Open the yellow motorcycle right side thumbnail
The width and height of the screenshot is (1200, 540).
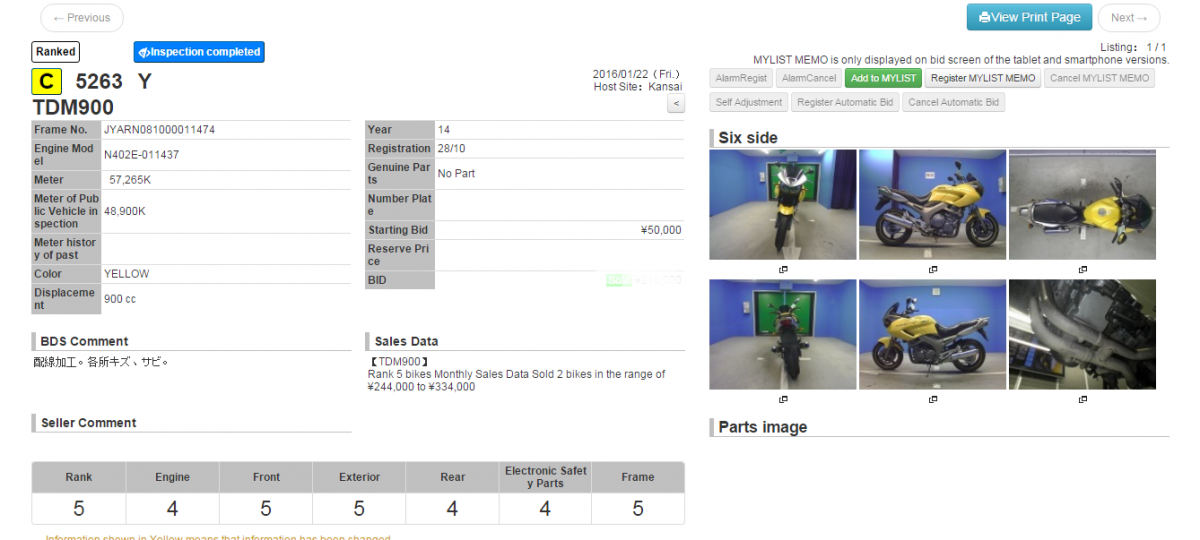[x=932, y=205]
